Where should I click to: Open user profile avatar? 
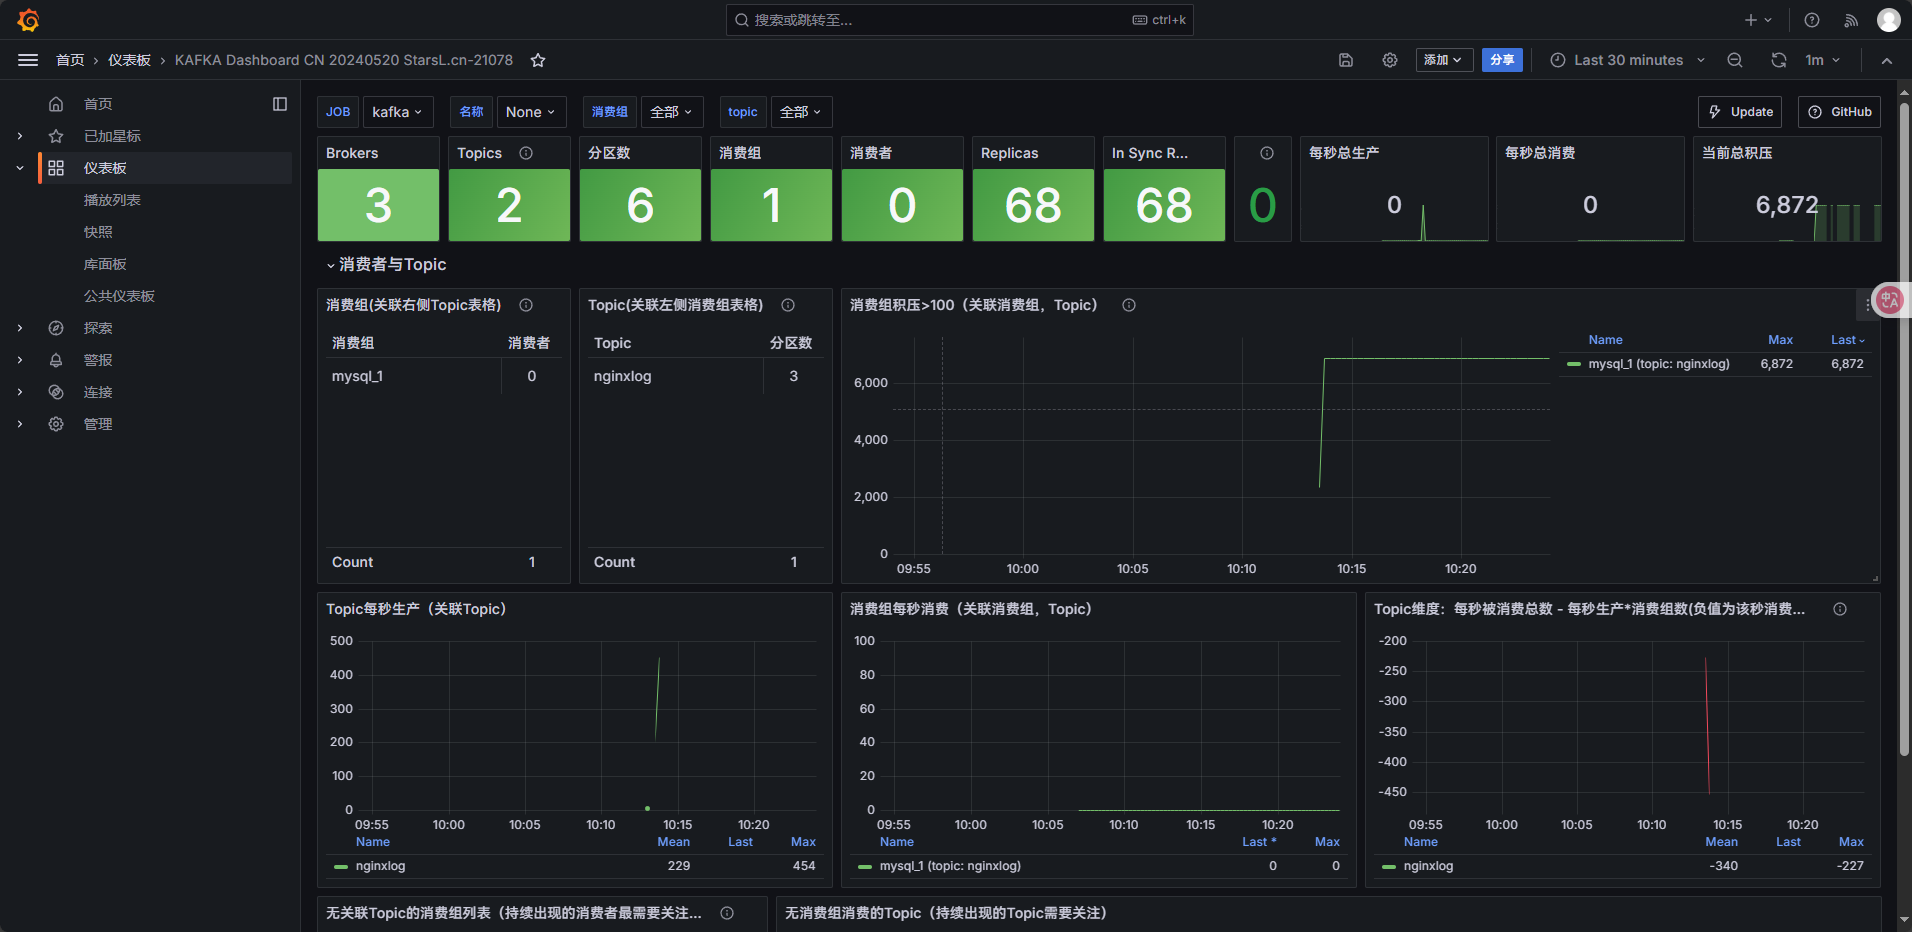coord(1889,20)
